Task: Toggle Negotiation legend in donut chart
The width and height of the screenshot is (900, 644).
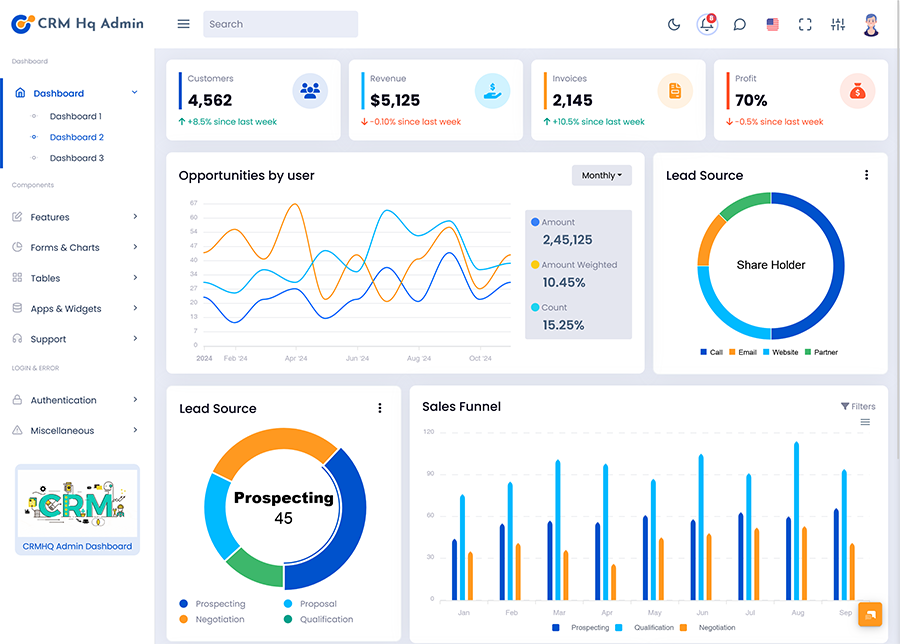Action: (x=212, y=619)
